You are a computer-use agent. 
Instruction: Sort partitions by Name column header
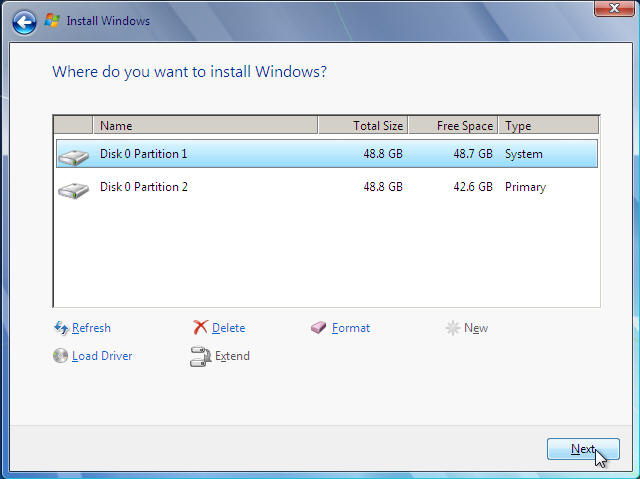pyautogui.click(x=205, y=126)
